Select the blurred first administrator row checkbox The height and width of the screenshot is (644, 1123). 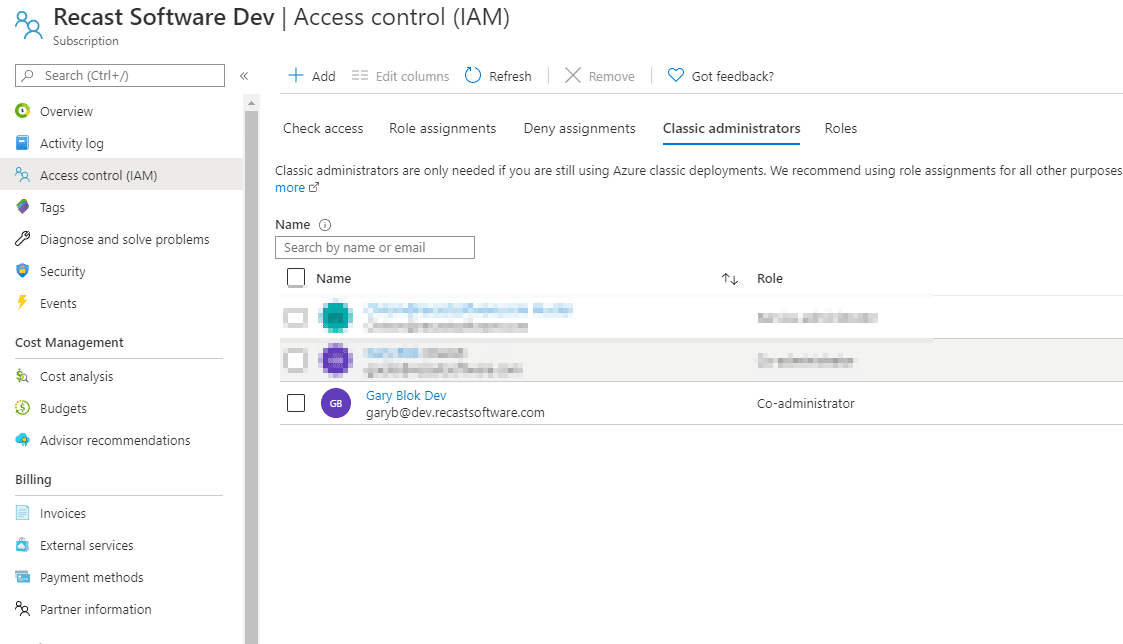[x=295, y=318]
